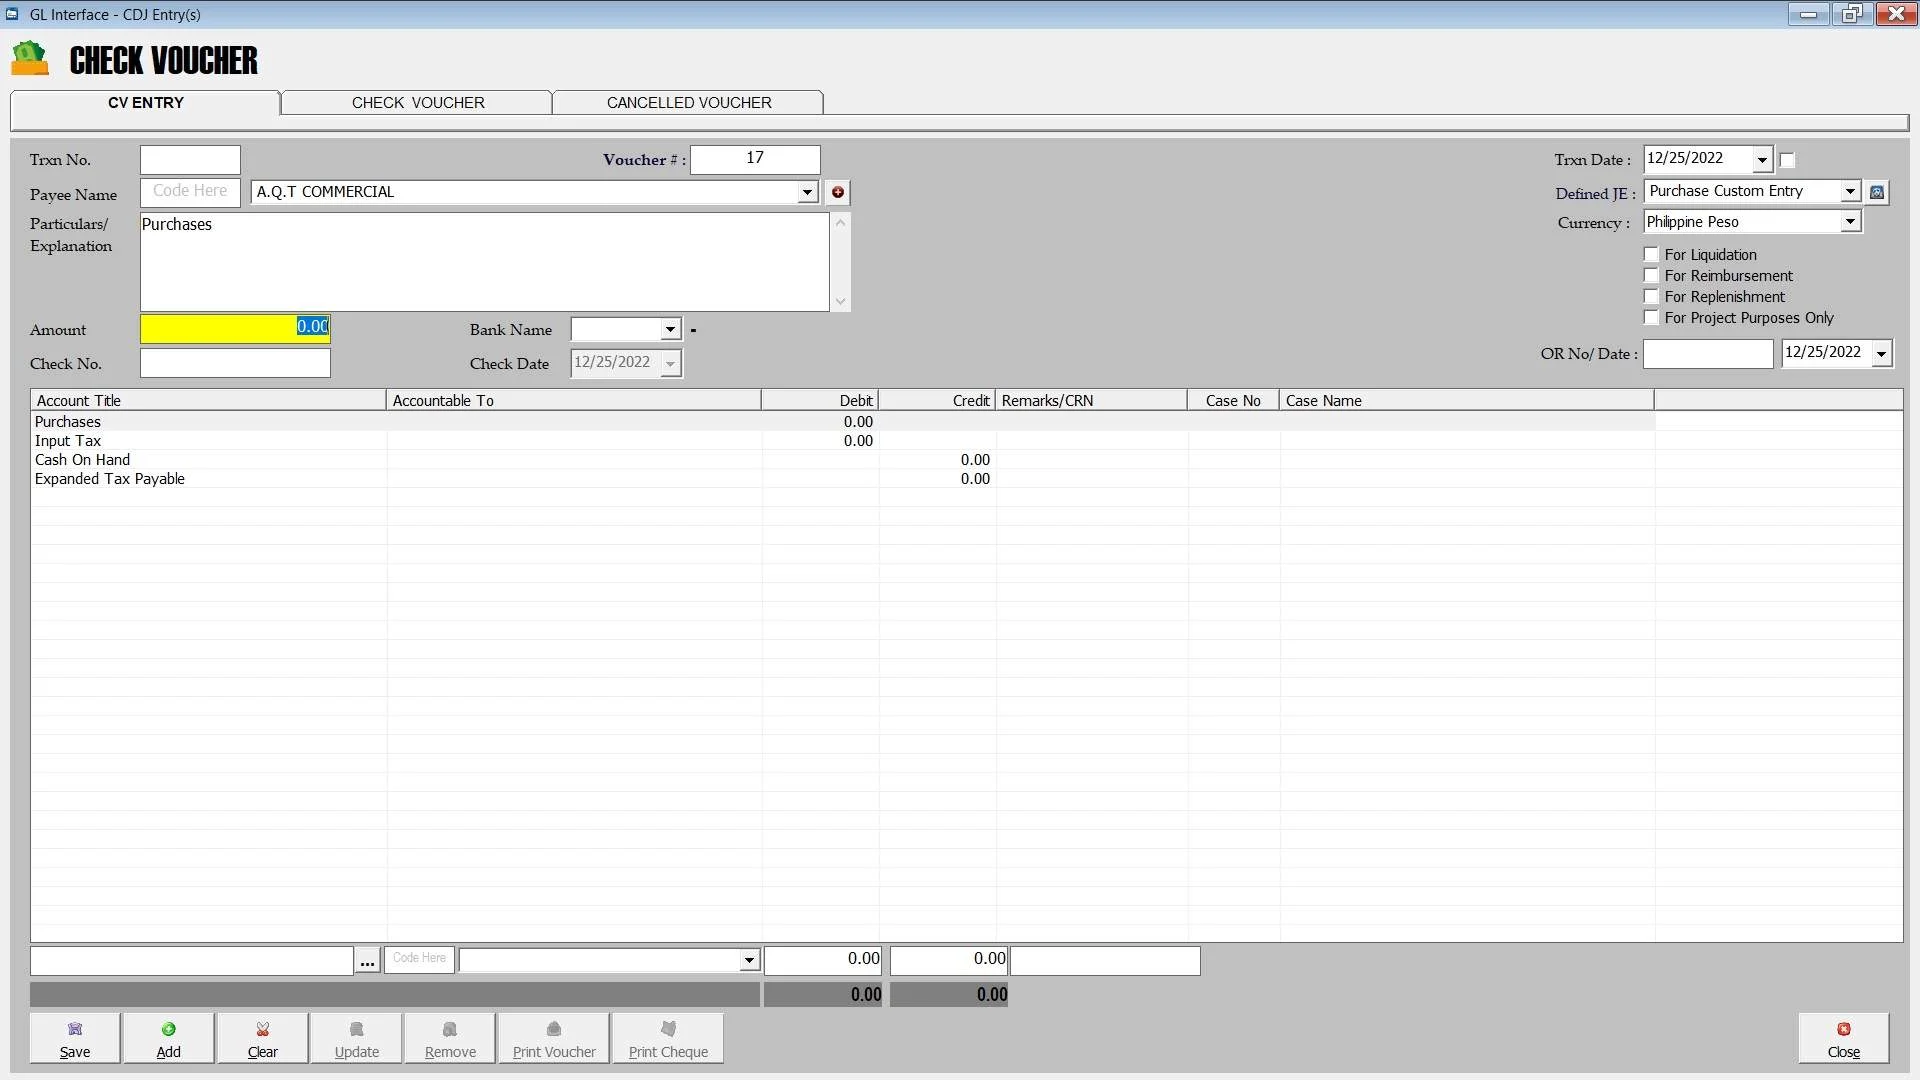Click the remarks entry field
Viewport: 1920px width, 1080px height.
[x=1105, y=960]
